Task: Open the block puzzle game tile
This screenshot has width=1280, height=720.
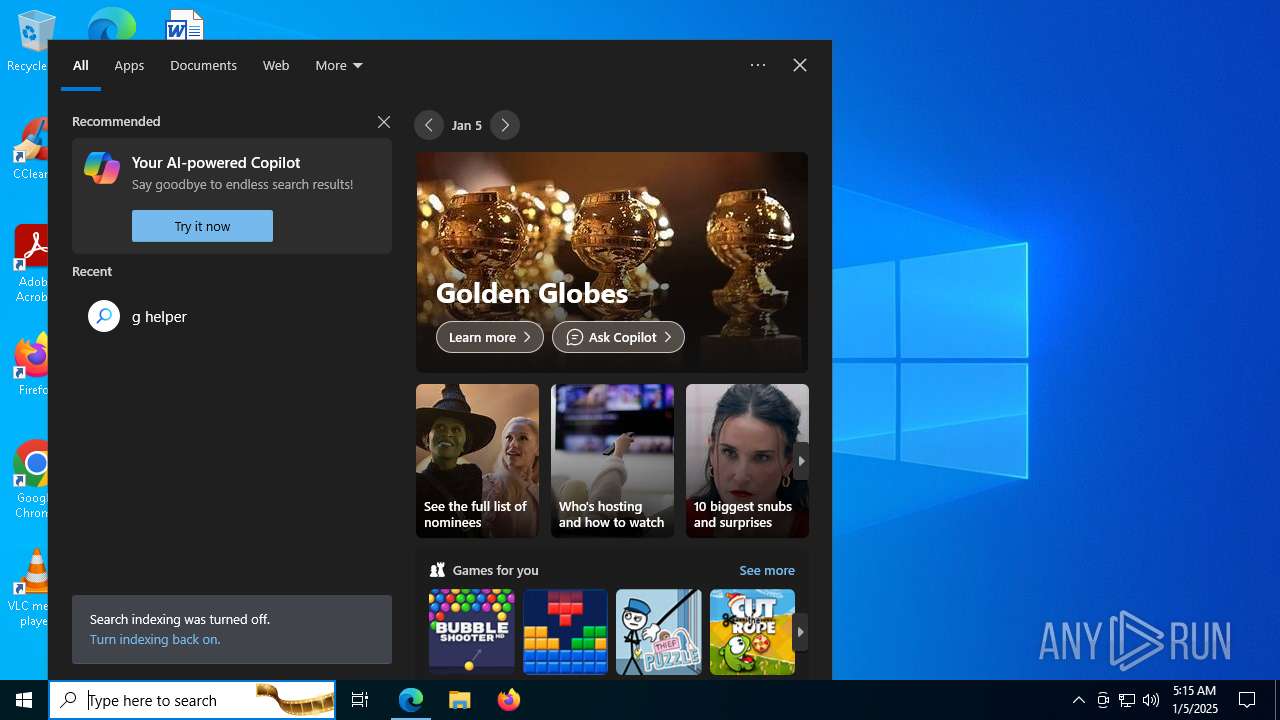Action: click(565, 632)
